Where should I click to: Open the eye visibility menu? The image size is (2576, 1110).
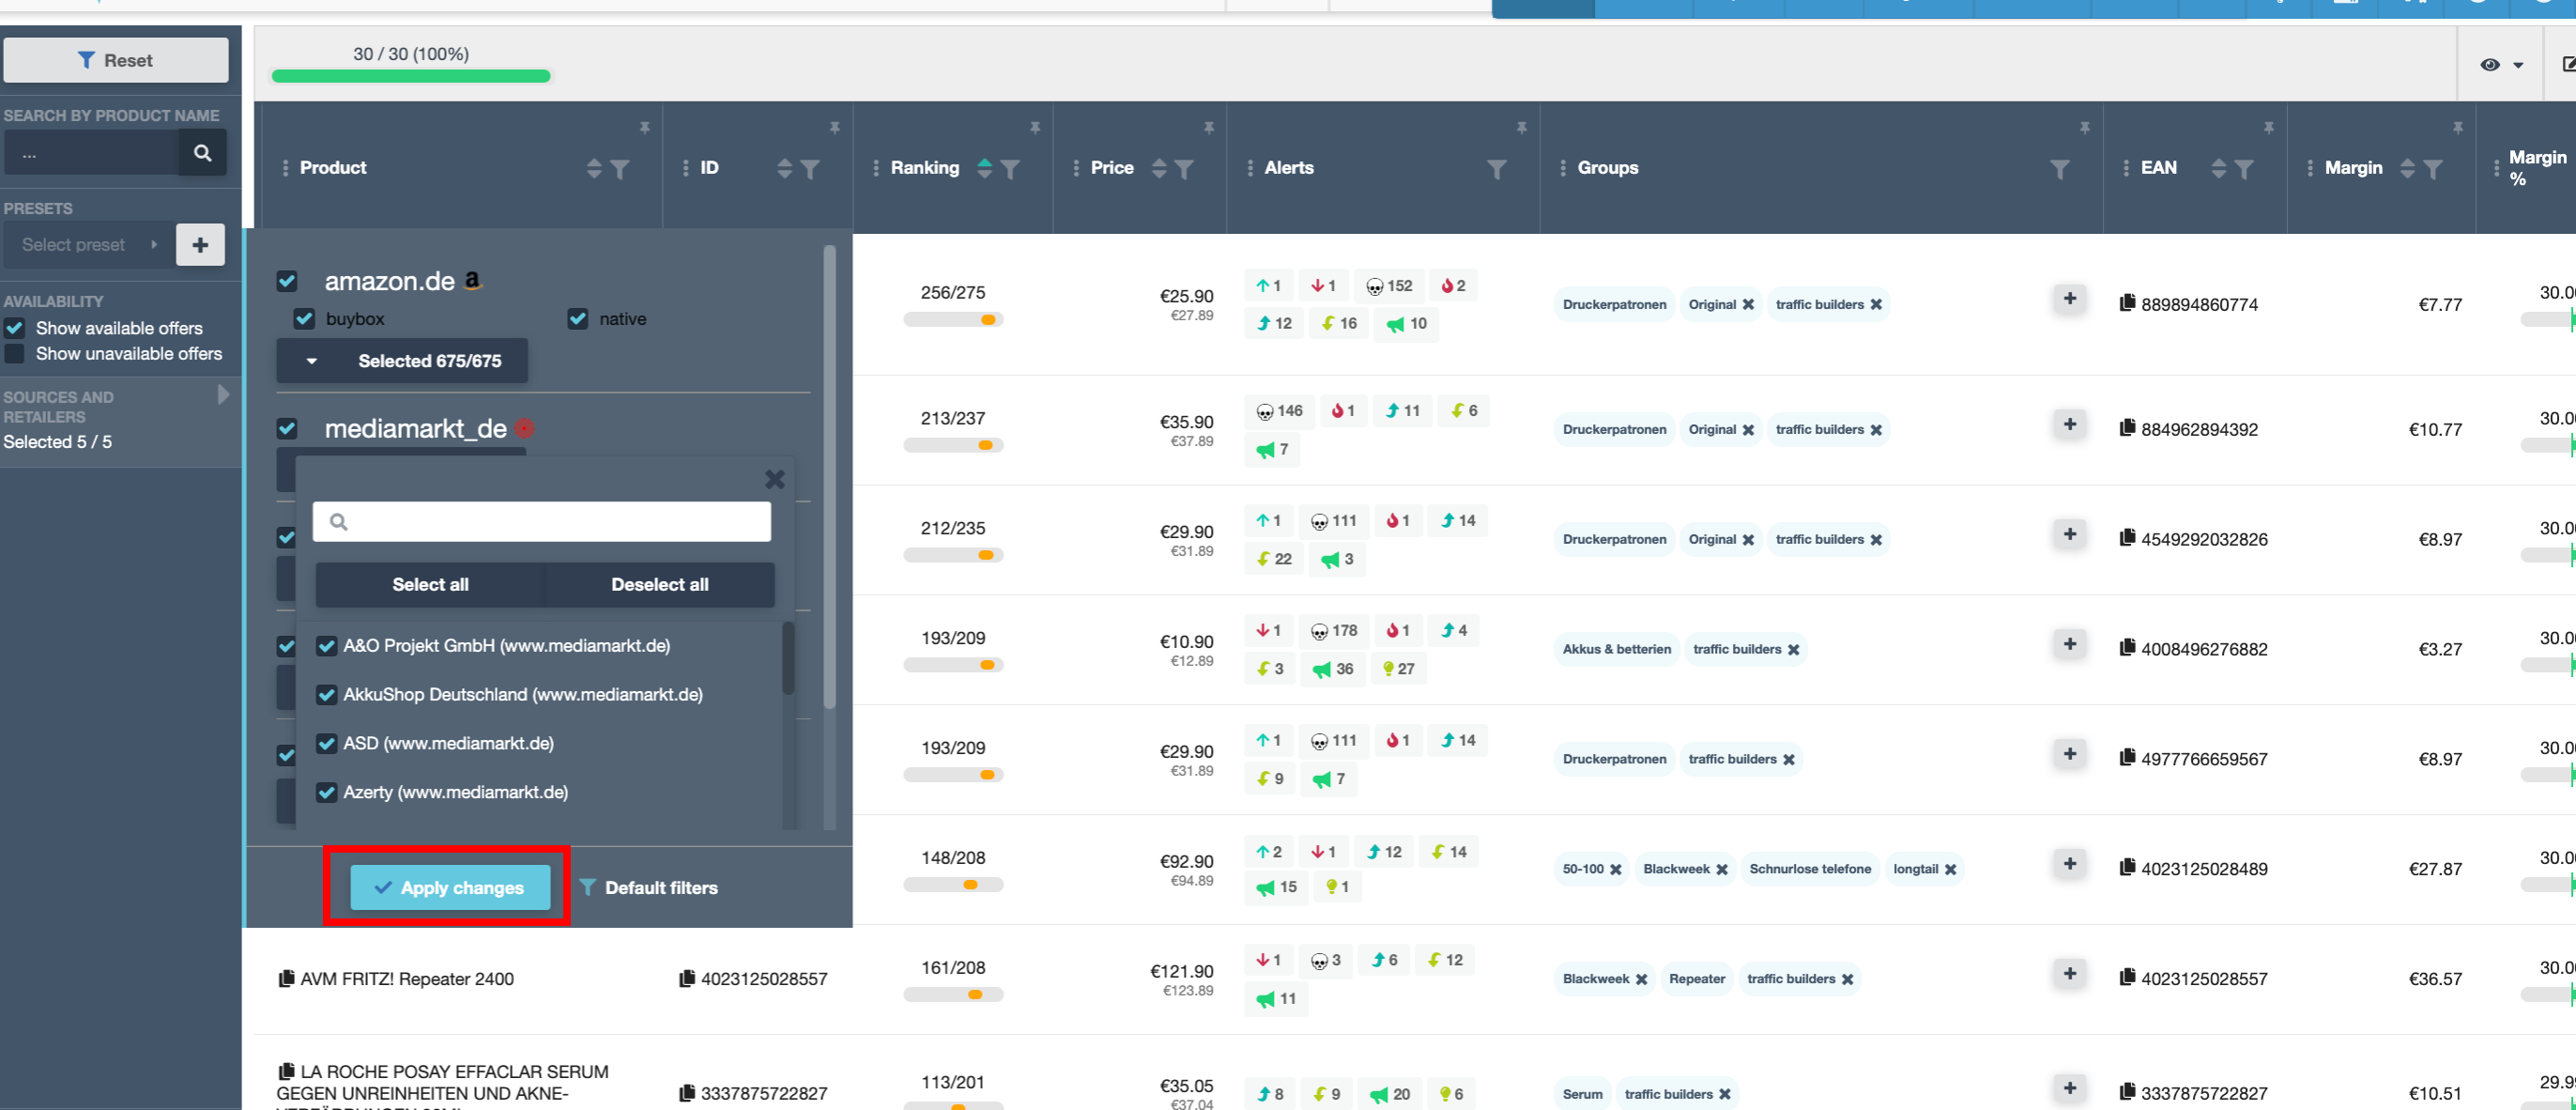coord(2501,65)
